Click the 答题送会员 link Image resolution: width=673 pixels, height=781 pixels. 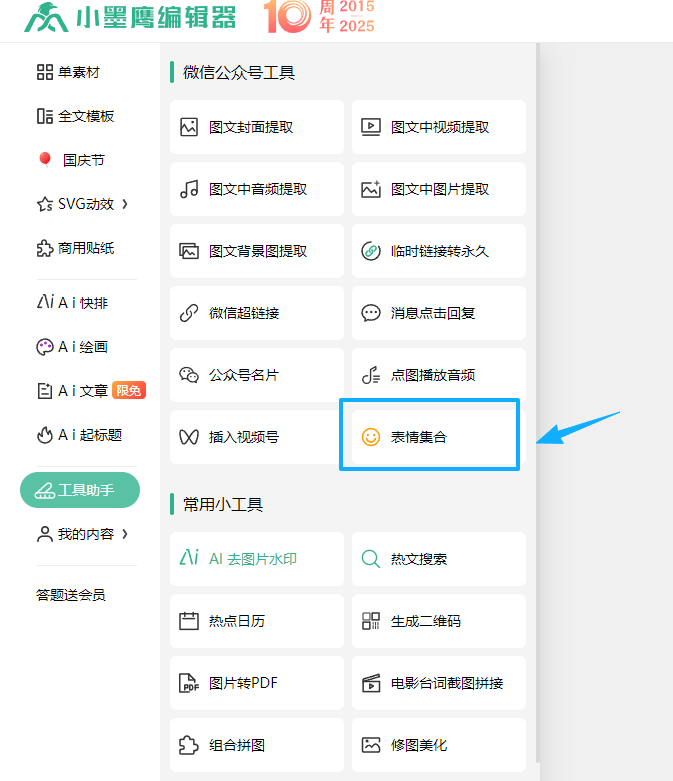coord(70,595)
